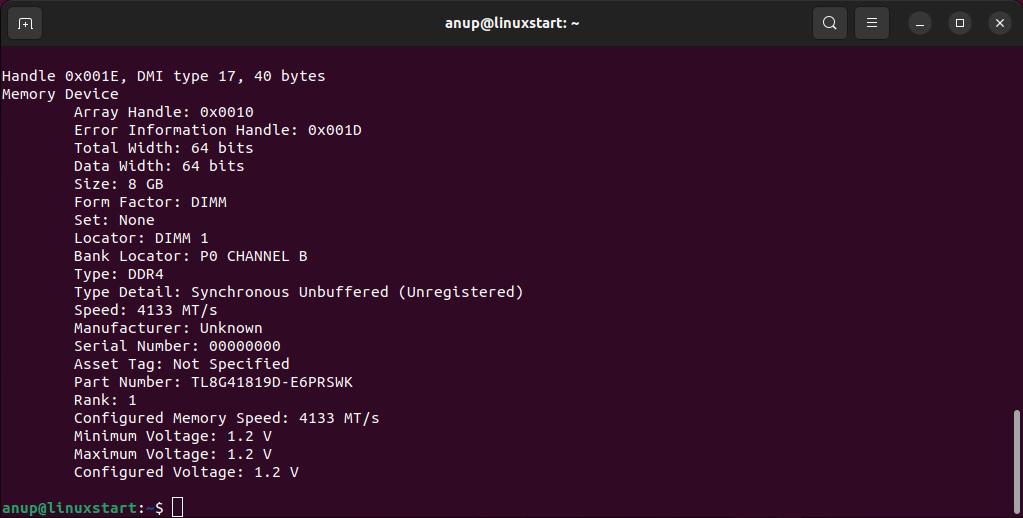Click the anup@linuxstart window title

click(512, 23)
